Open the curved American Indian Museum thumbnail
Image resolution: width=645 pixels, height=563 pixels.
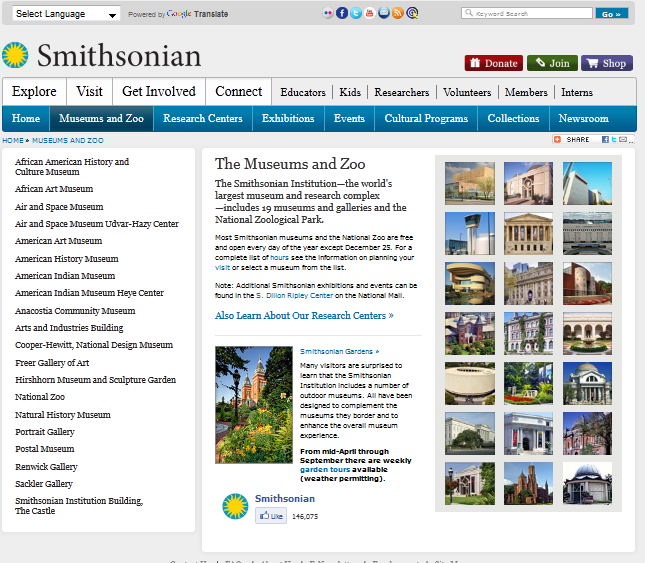coord(470,283)
